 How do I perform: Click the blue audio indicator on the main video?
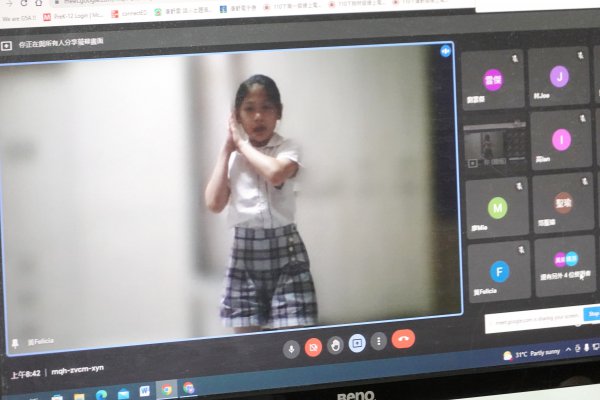(x=445, y=51)
